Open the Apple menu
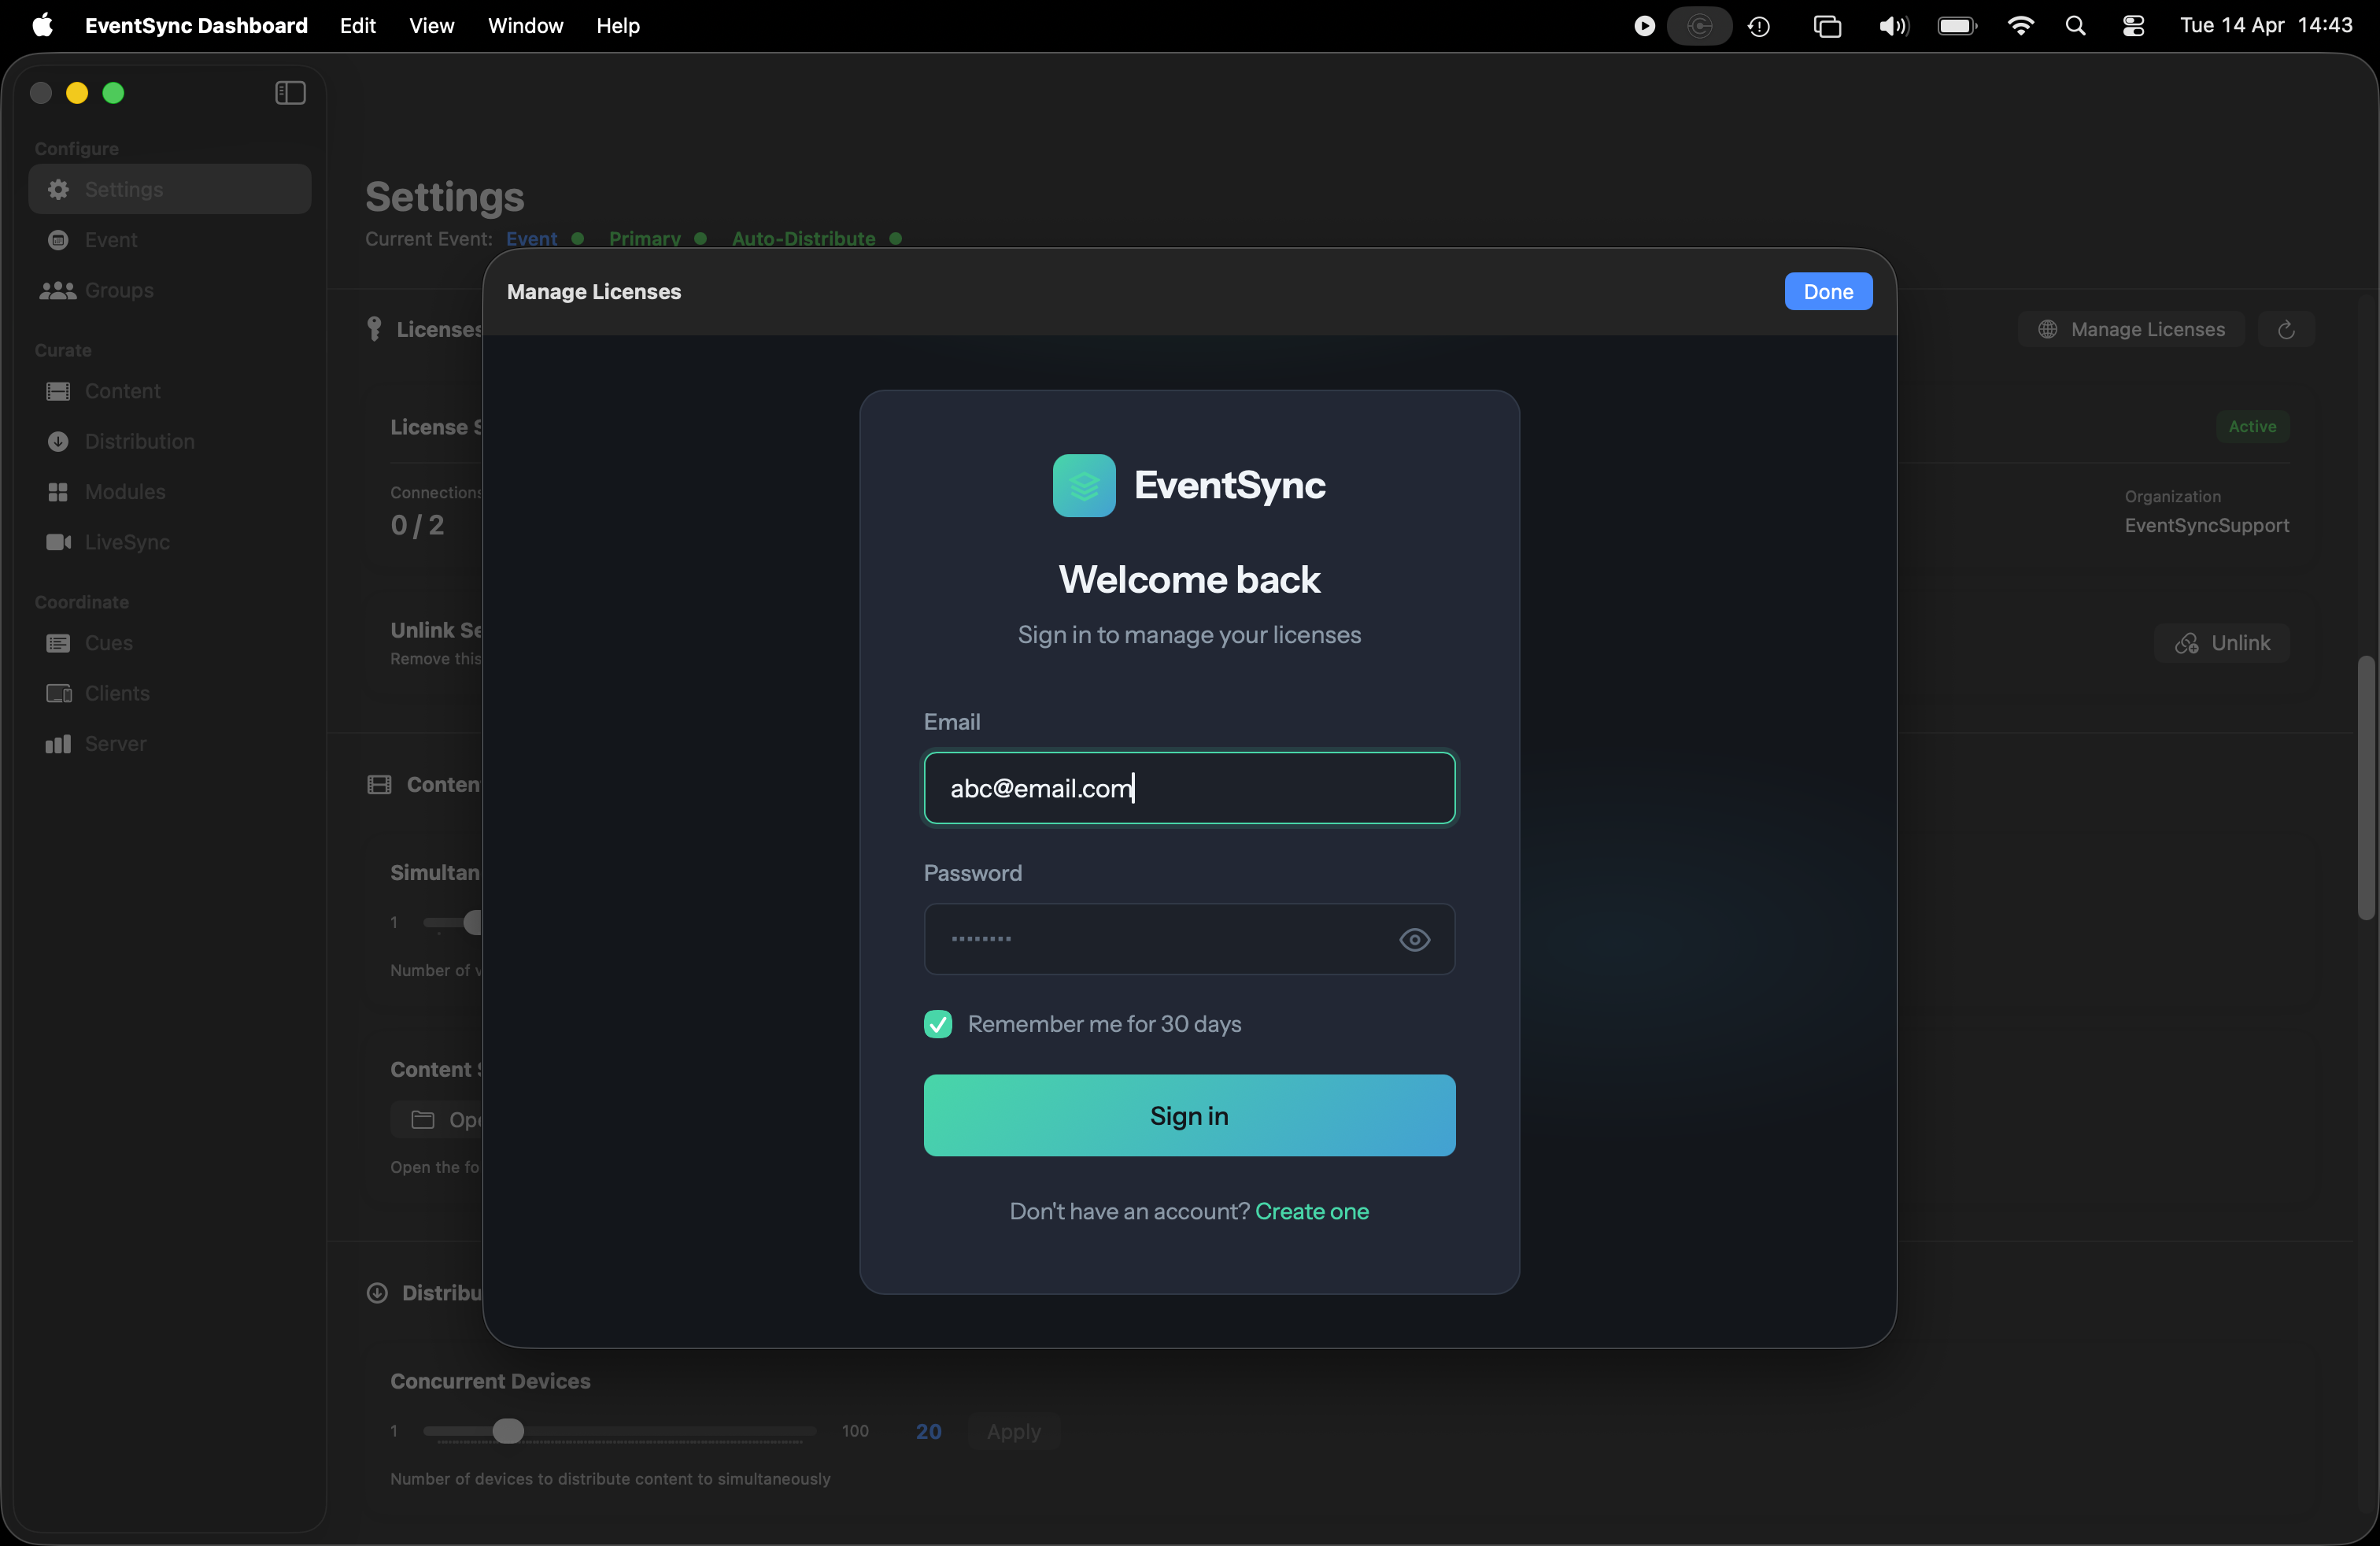 pyautogui.click(x=42, y=25)
